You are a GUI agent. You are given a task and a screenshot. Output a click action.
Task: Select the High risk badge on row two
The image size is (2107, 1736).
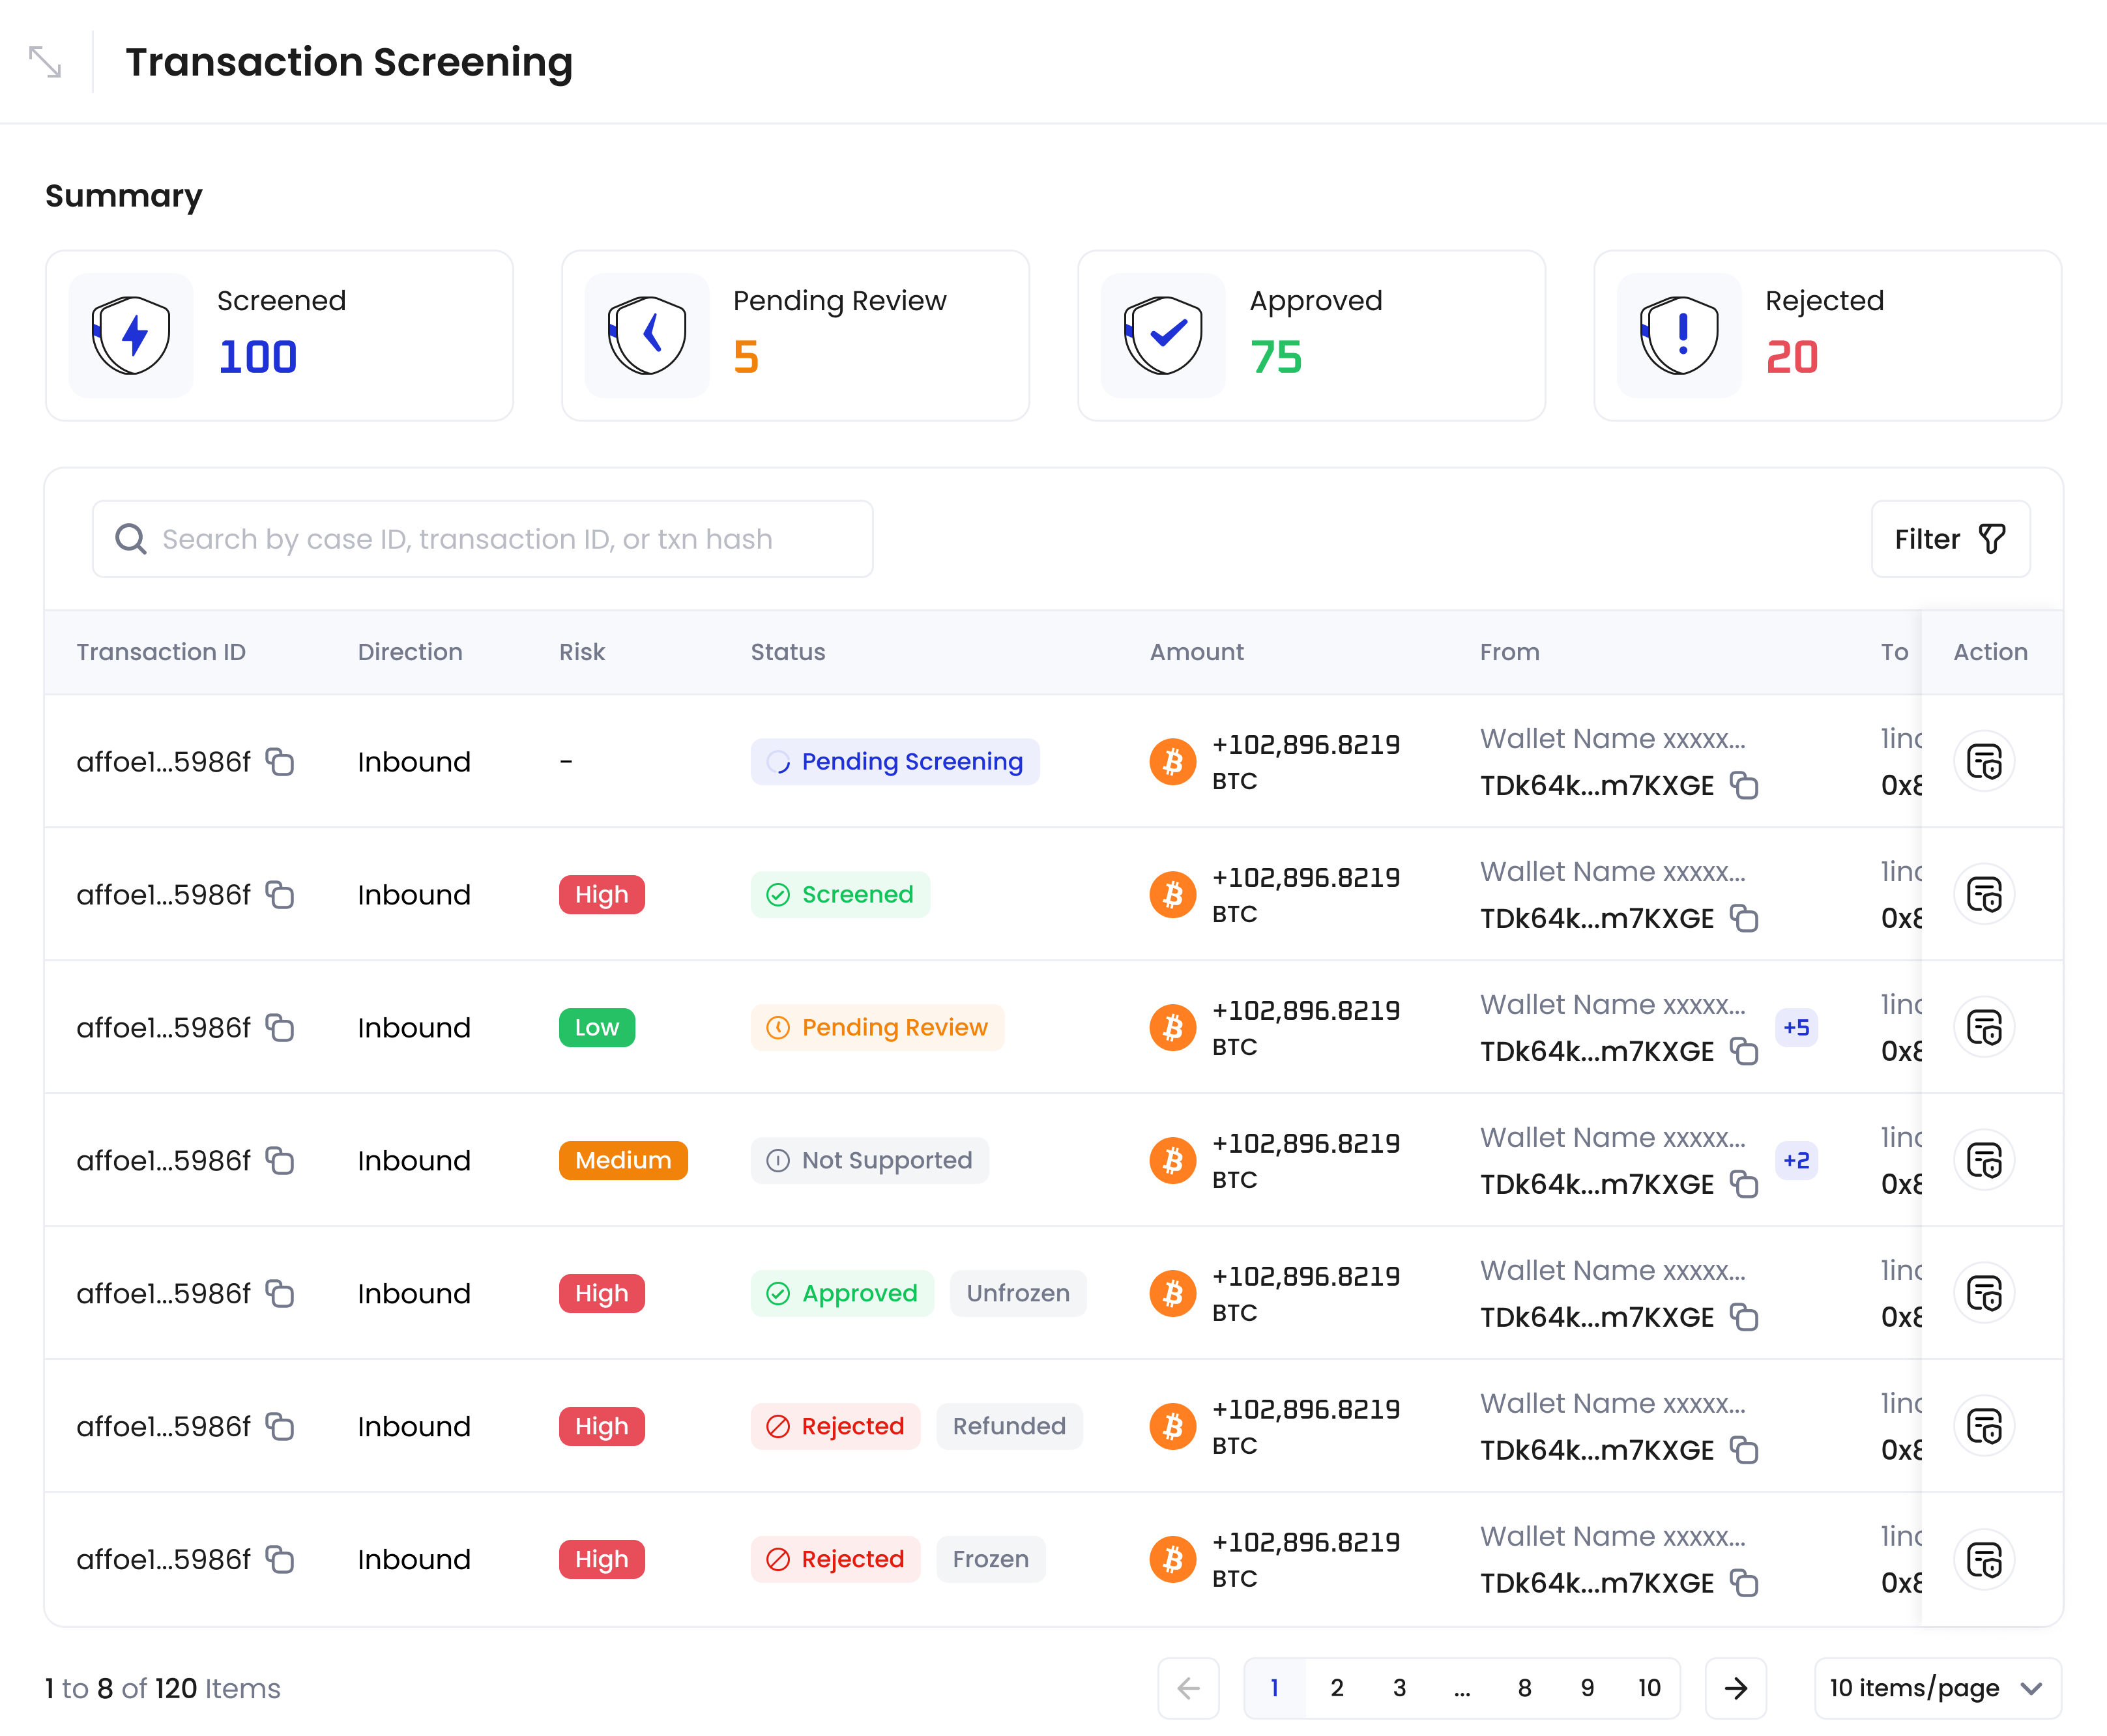pyautogui.click(x=601, y=894)
